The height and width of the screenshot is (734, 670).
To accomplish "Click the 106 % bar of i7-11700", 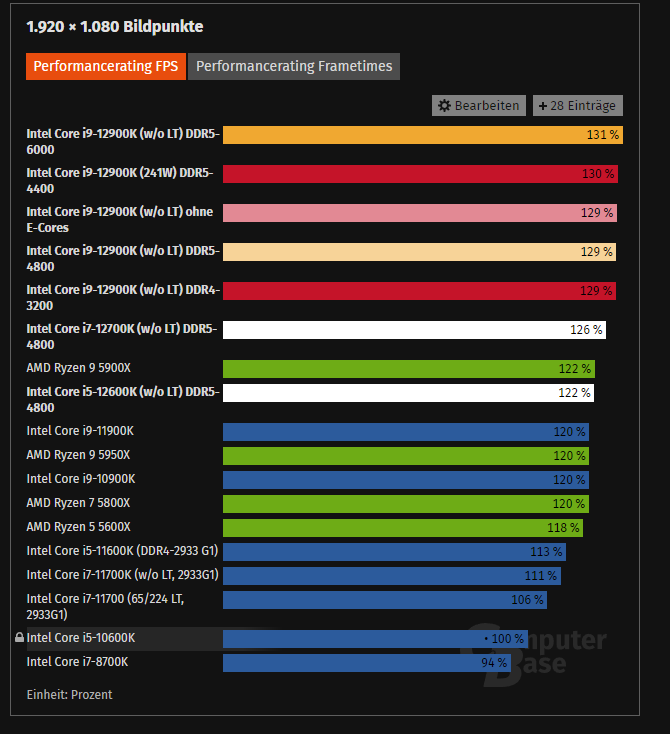I will [385, 600].
